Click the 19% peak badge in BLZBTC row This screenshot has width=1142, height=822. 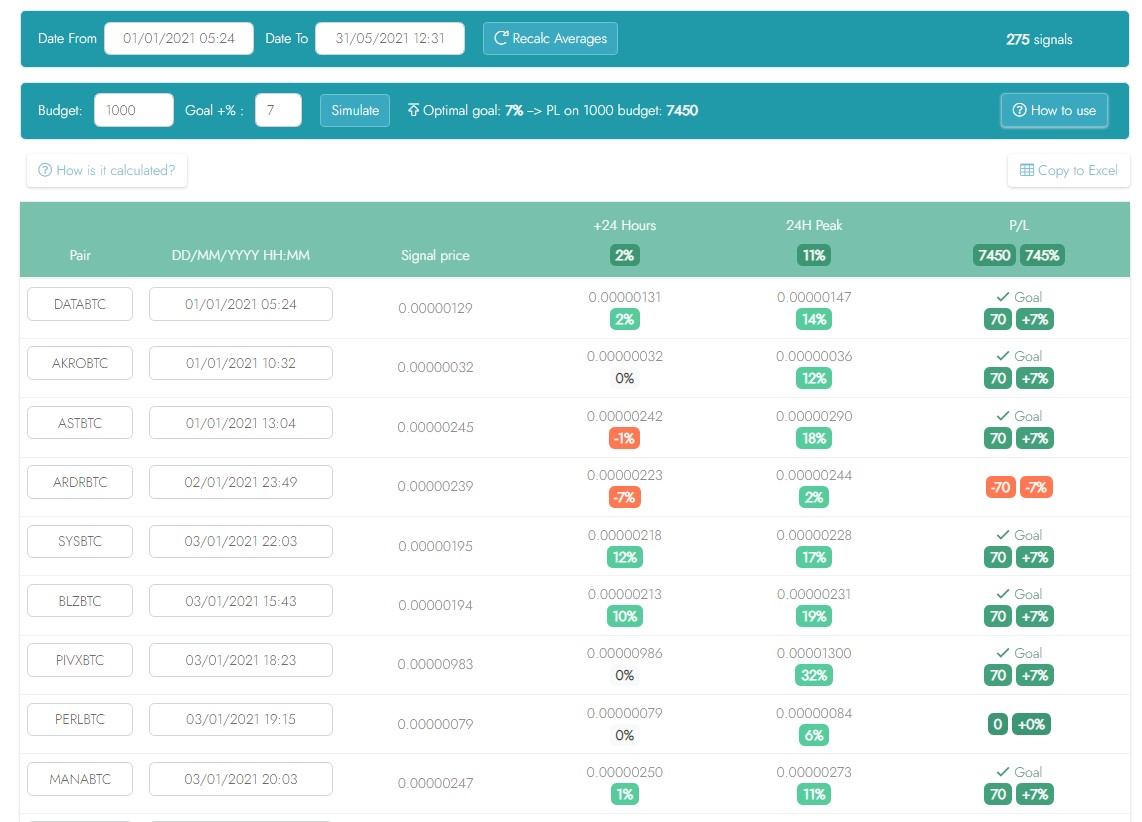(x=814, y=616)
